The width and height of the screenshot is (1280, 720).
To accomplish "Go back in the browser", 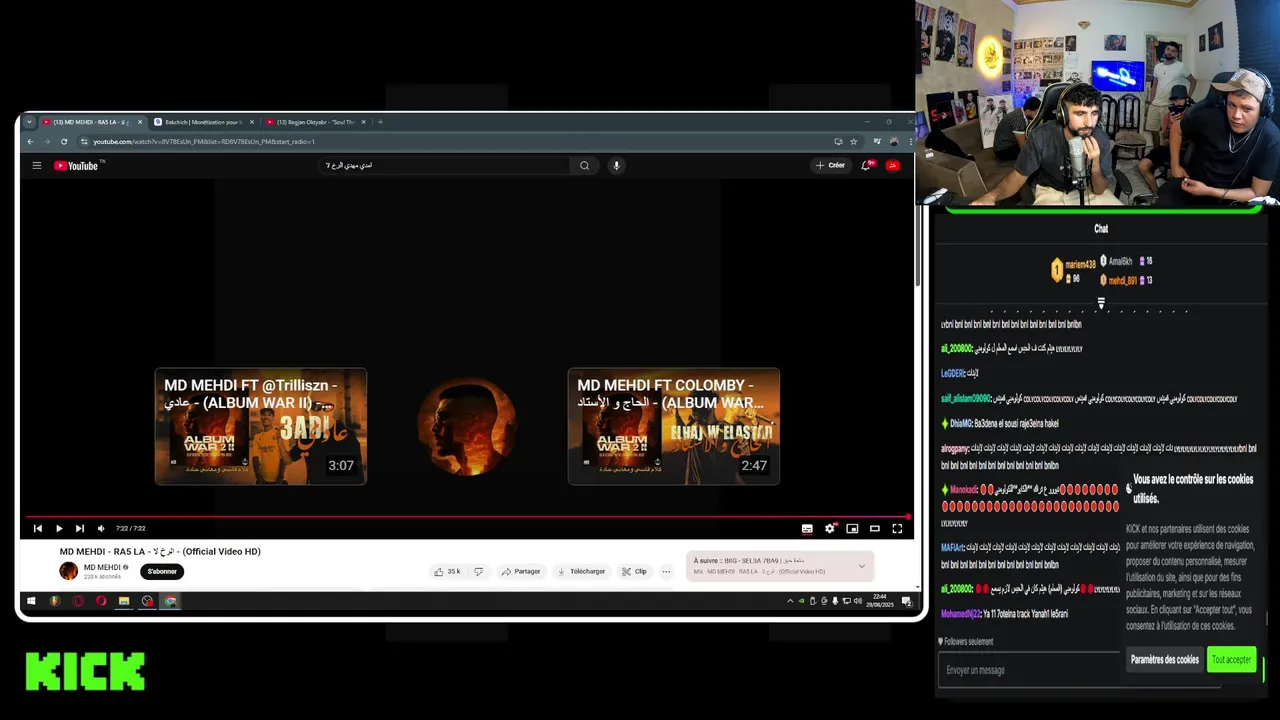I will pos(30,142).
